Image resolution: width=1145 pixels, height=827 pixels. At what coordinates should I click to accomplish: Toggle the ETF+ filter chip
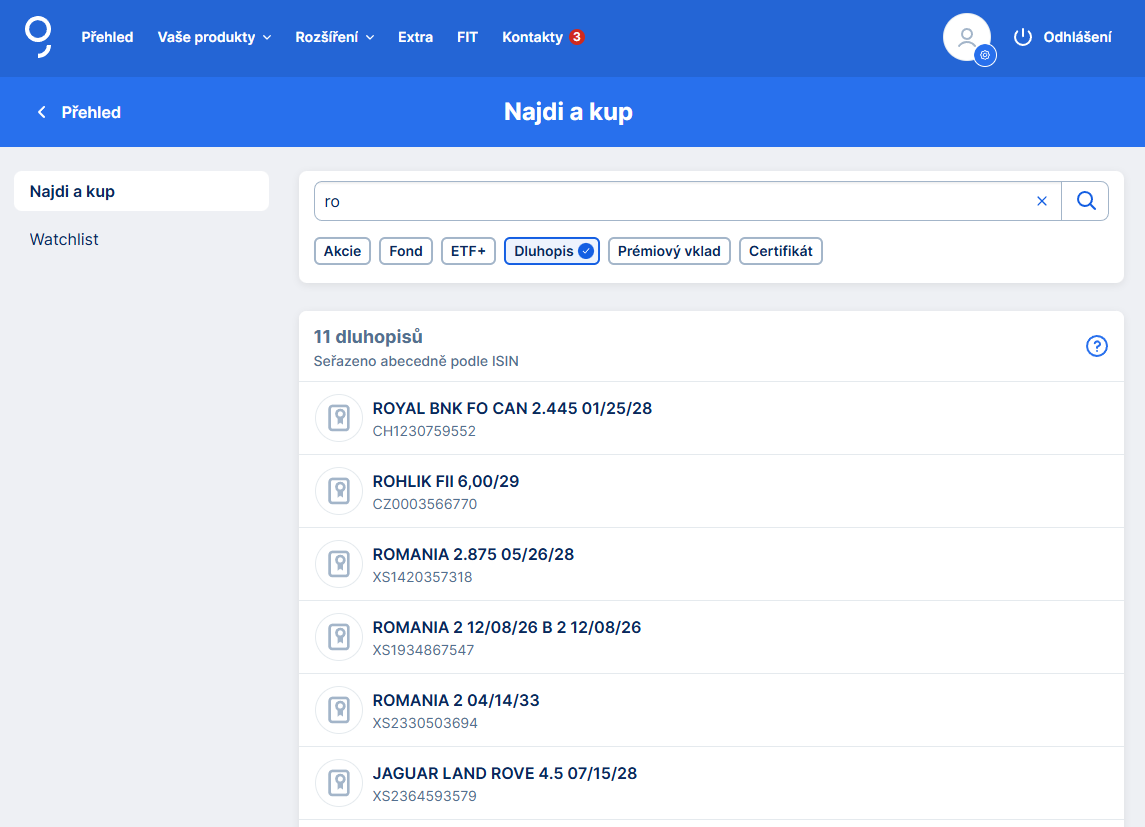click(x=468, y=251)
